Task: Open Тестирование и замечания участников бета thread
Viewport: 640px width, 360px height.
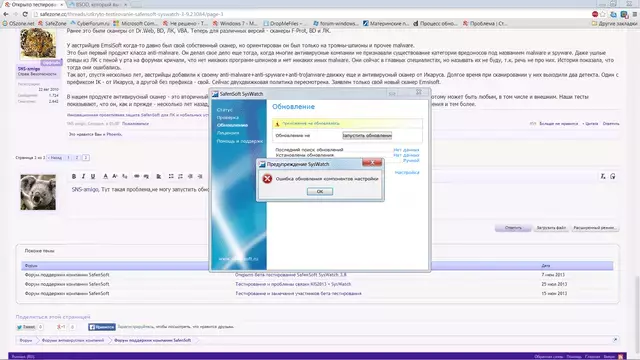Action: pos(298,293)
